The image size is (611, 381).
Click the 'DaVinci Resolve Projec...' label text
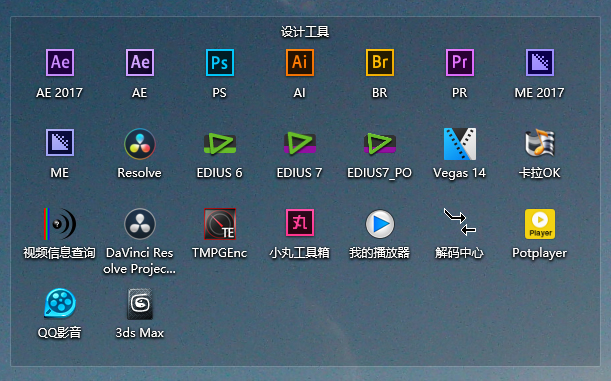coord(140,261)
